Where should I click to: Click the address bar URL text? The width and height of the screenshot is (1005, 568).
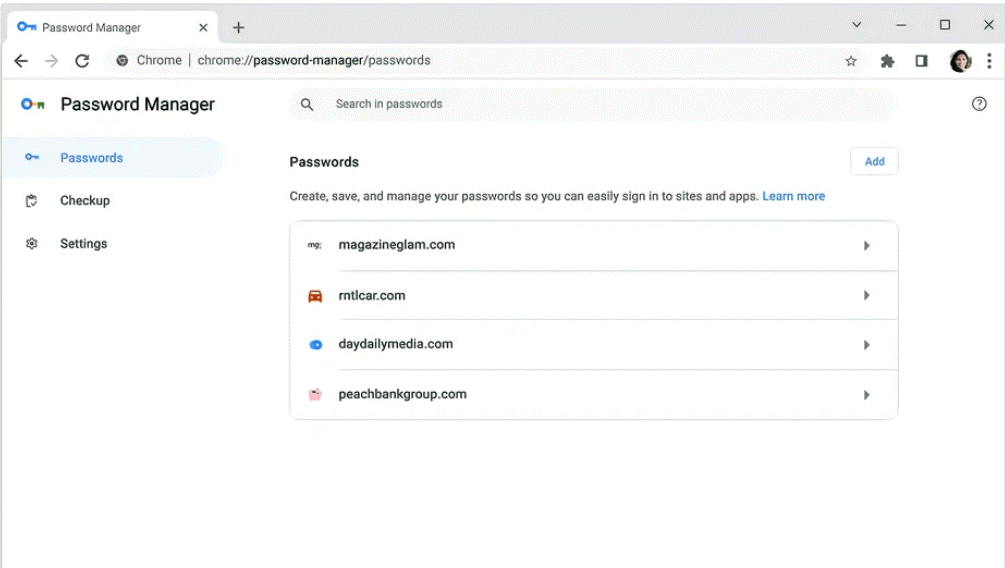[314, 60]
